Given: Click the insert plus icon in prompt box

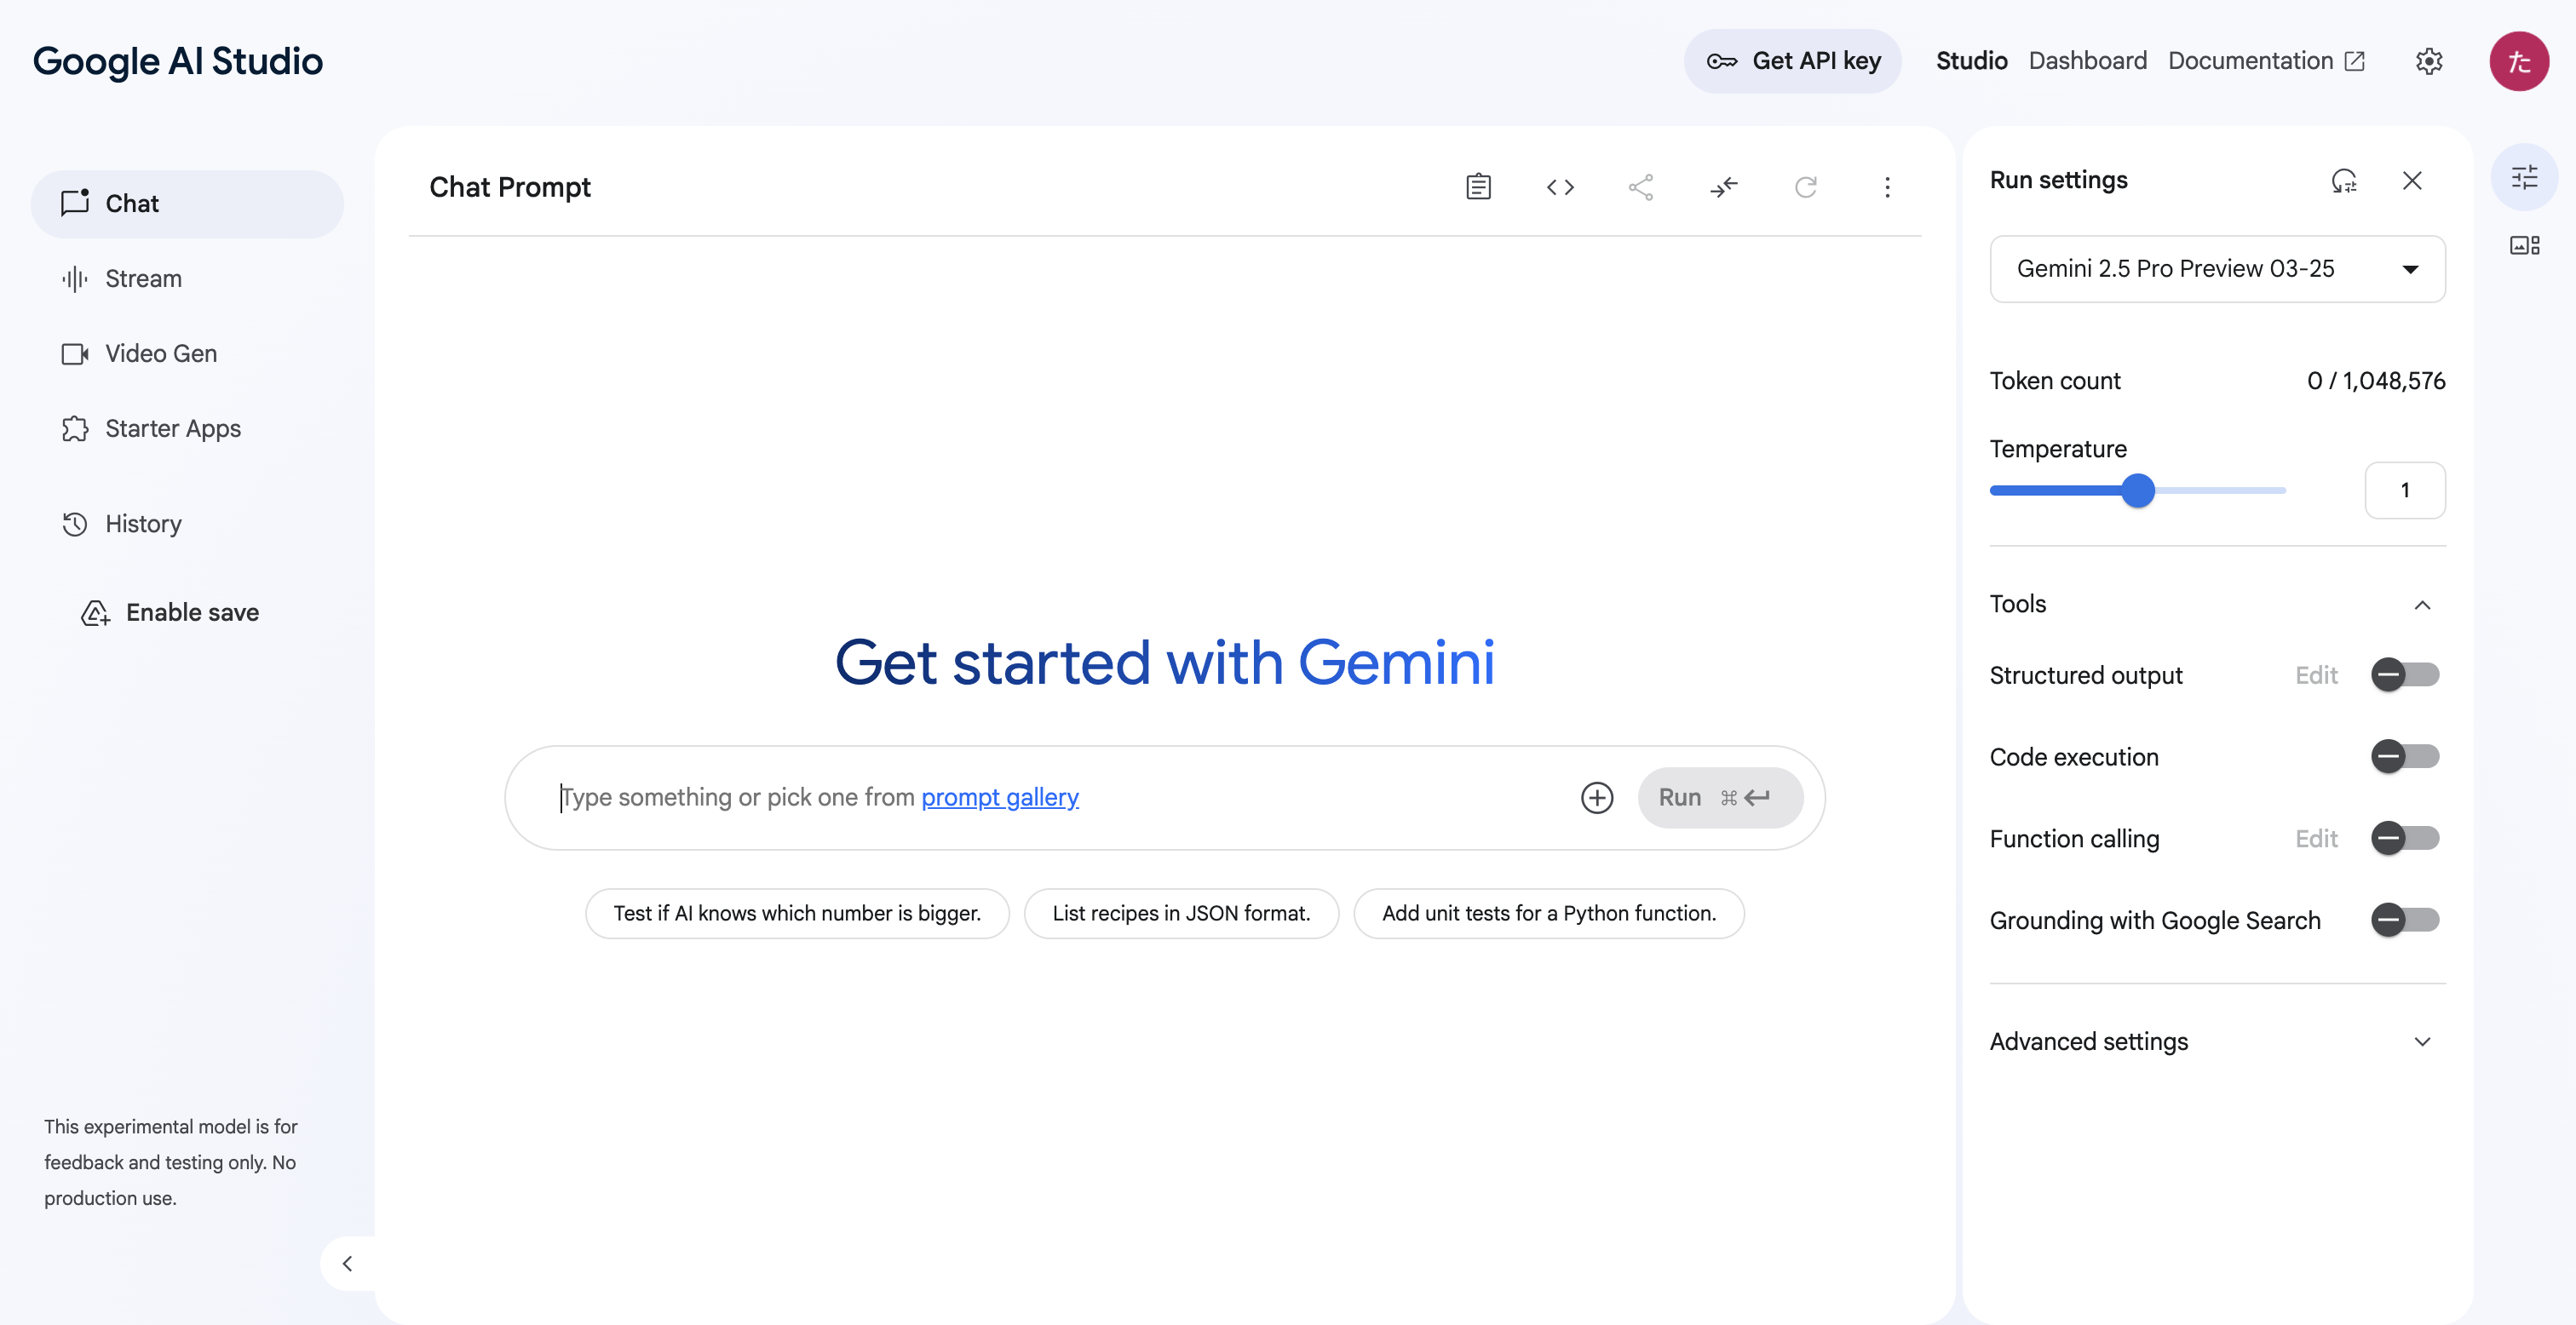Looking at the screenshot, I should (1597, 797).
